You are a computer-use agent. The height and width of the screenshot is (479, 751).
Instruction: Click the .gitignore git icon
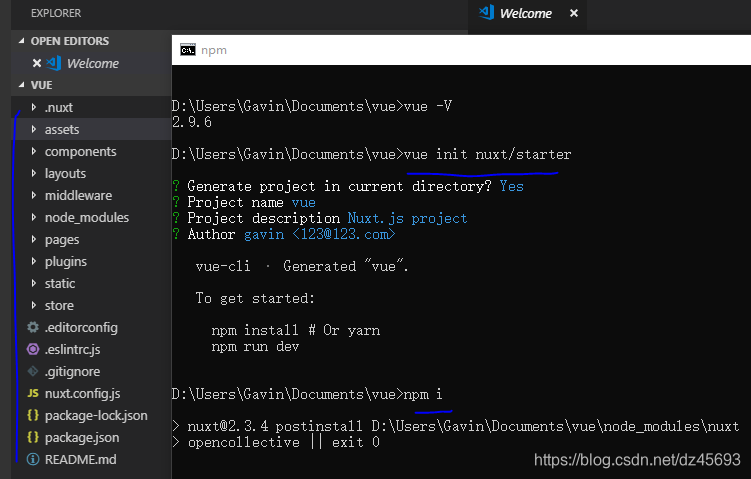[33, 371]
